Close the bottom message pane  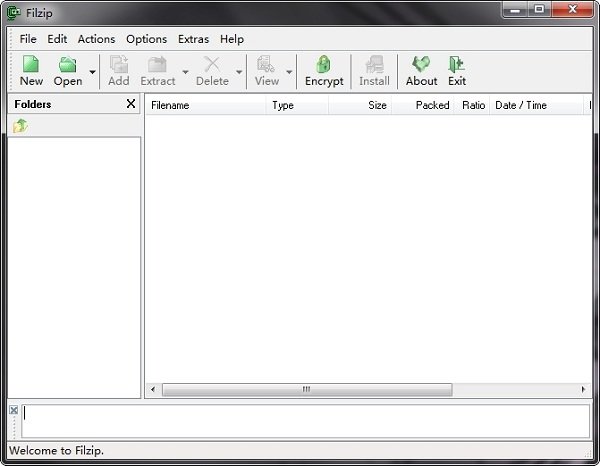click(14, 411)
